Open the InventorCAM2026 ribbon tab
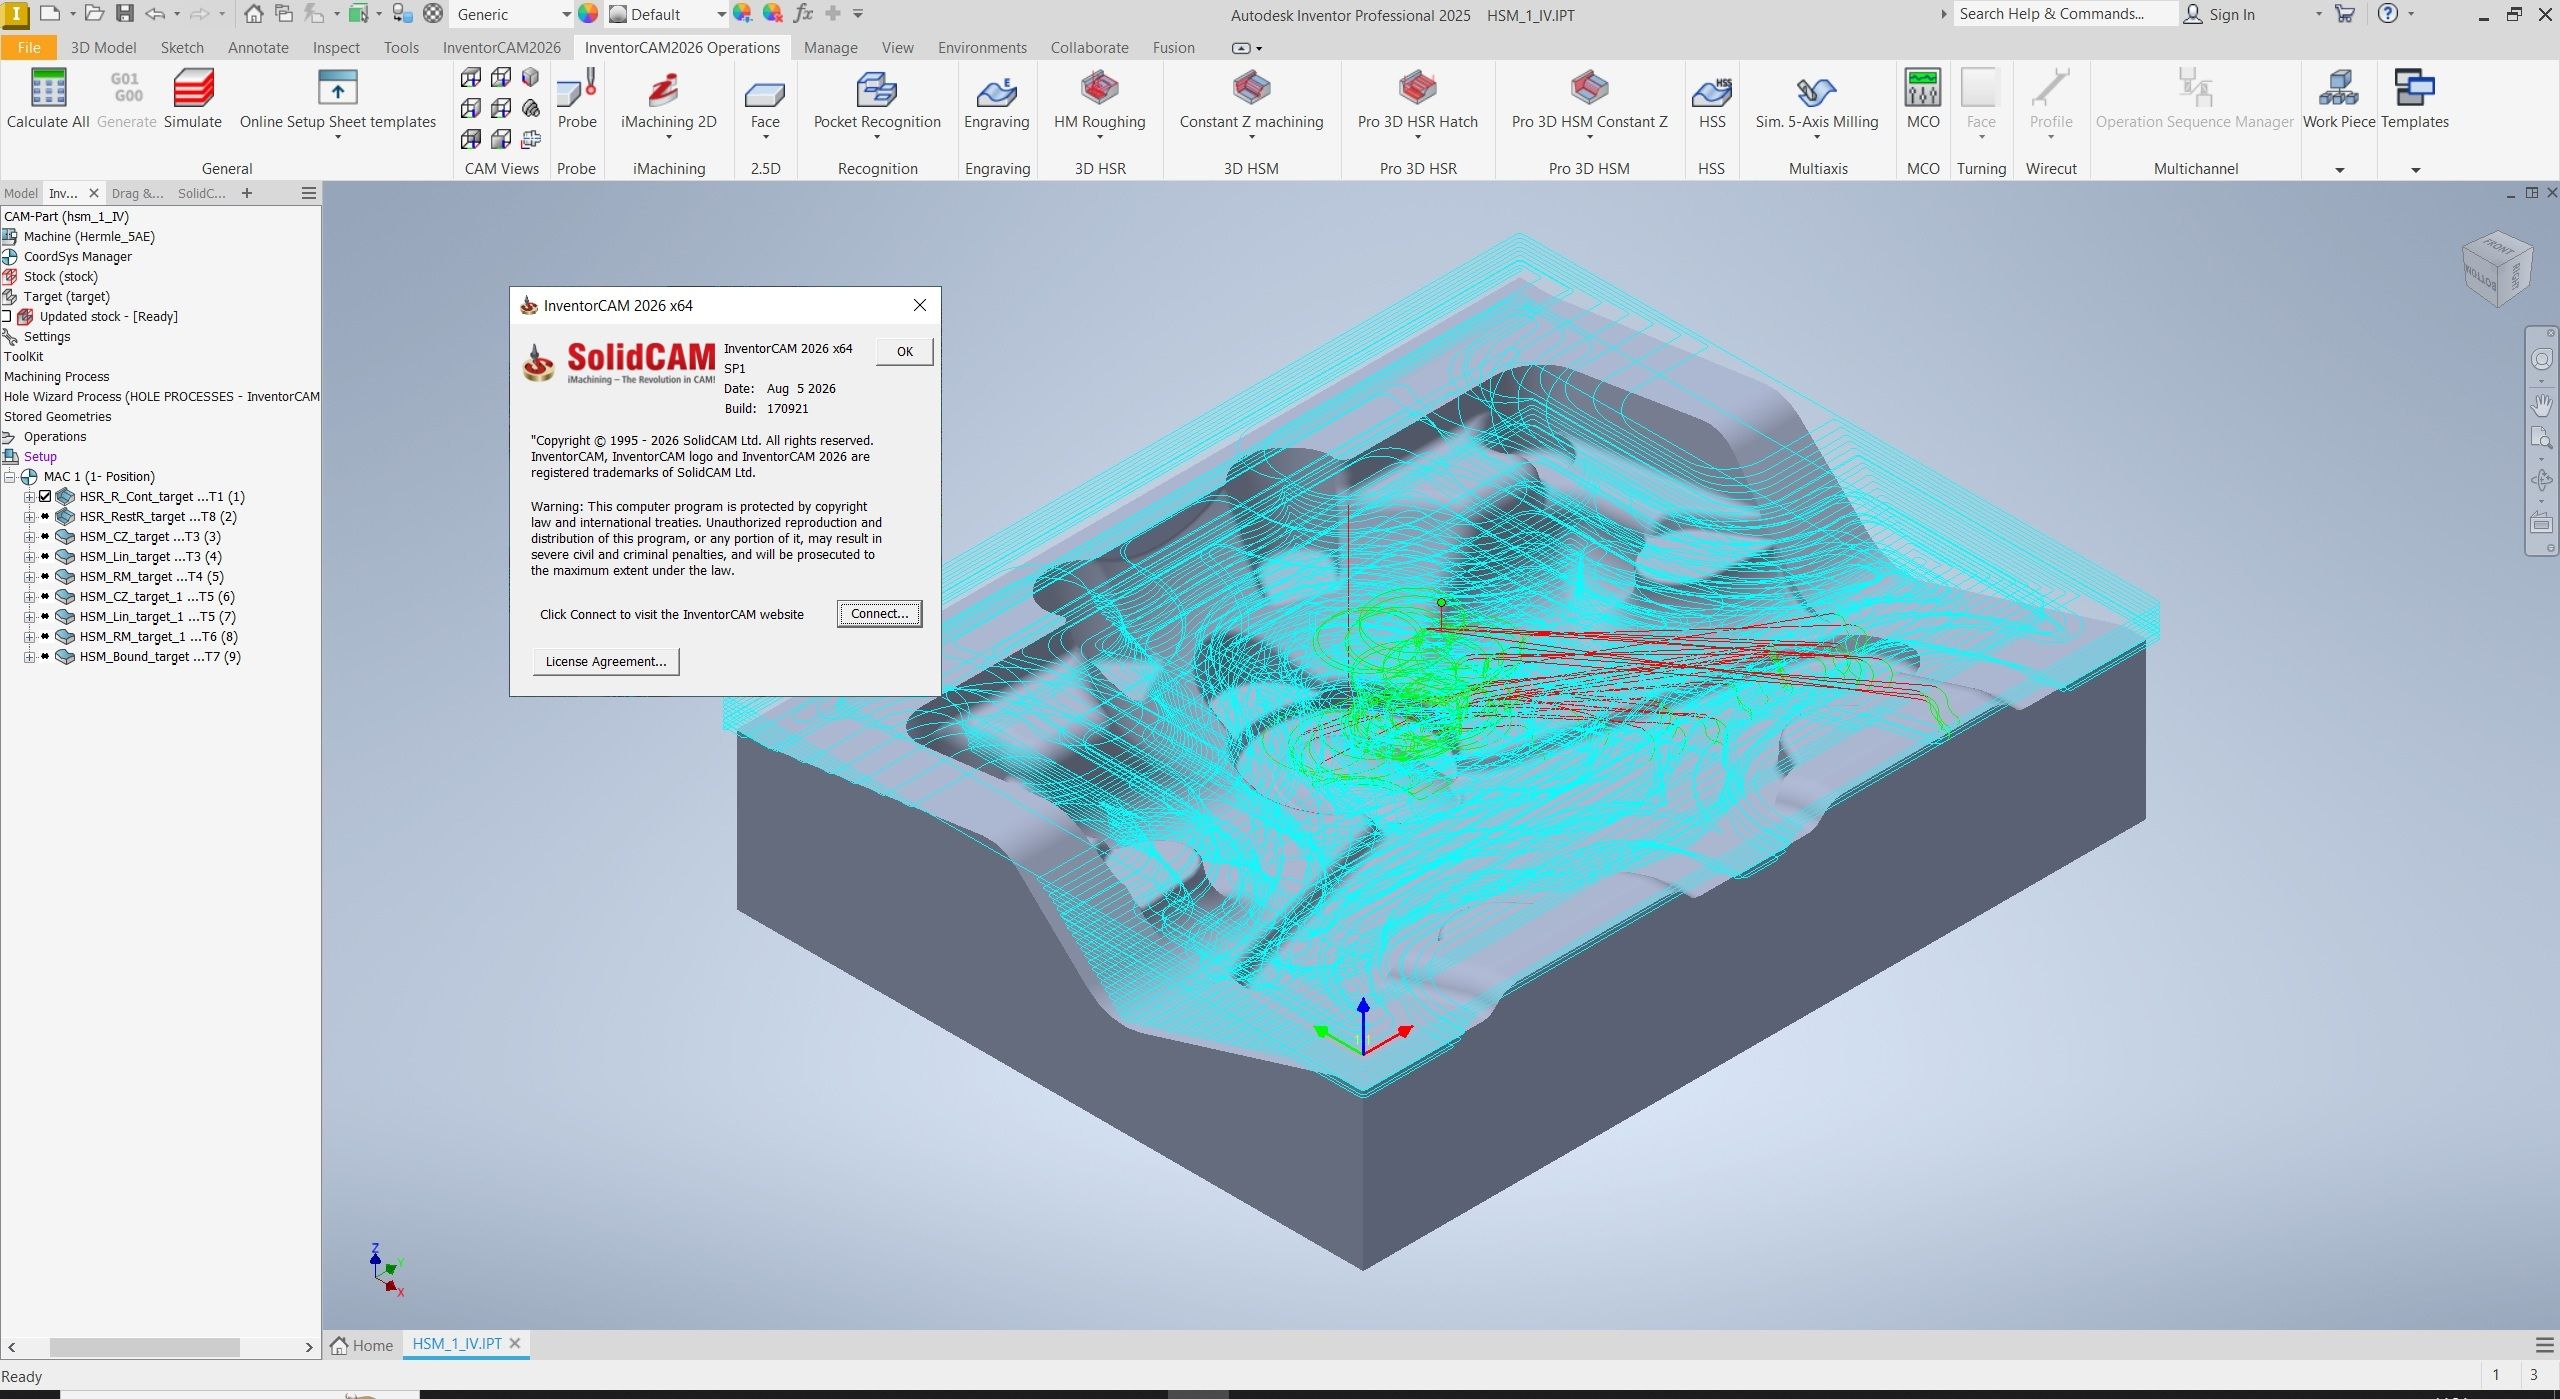The width and height of the screenshot is (2560, 1399). pos(501,47)
